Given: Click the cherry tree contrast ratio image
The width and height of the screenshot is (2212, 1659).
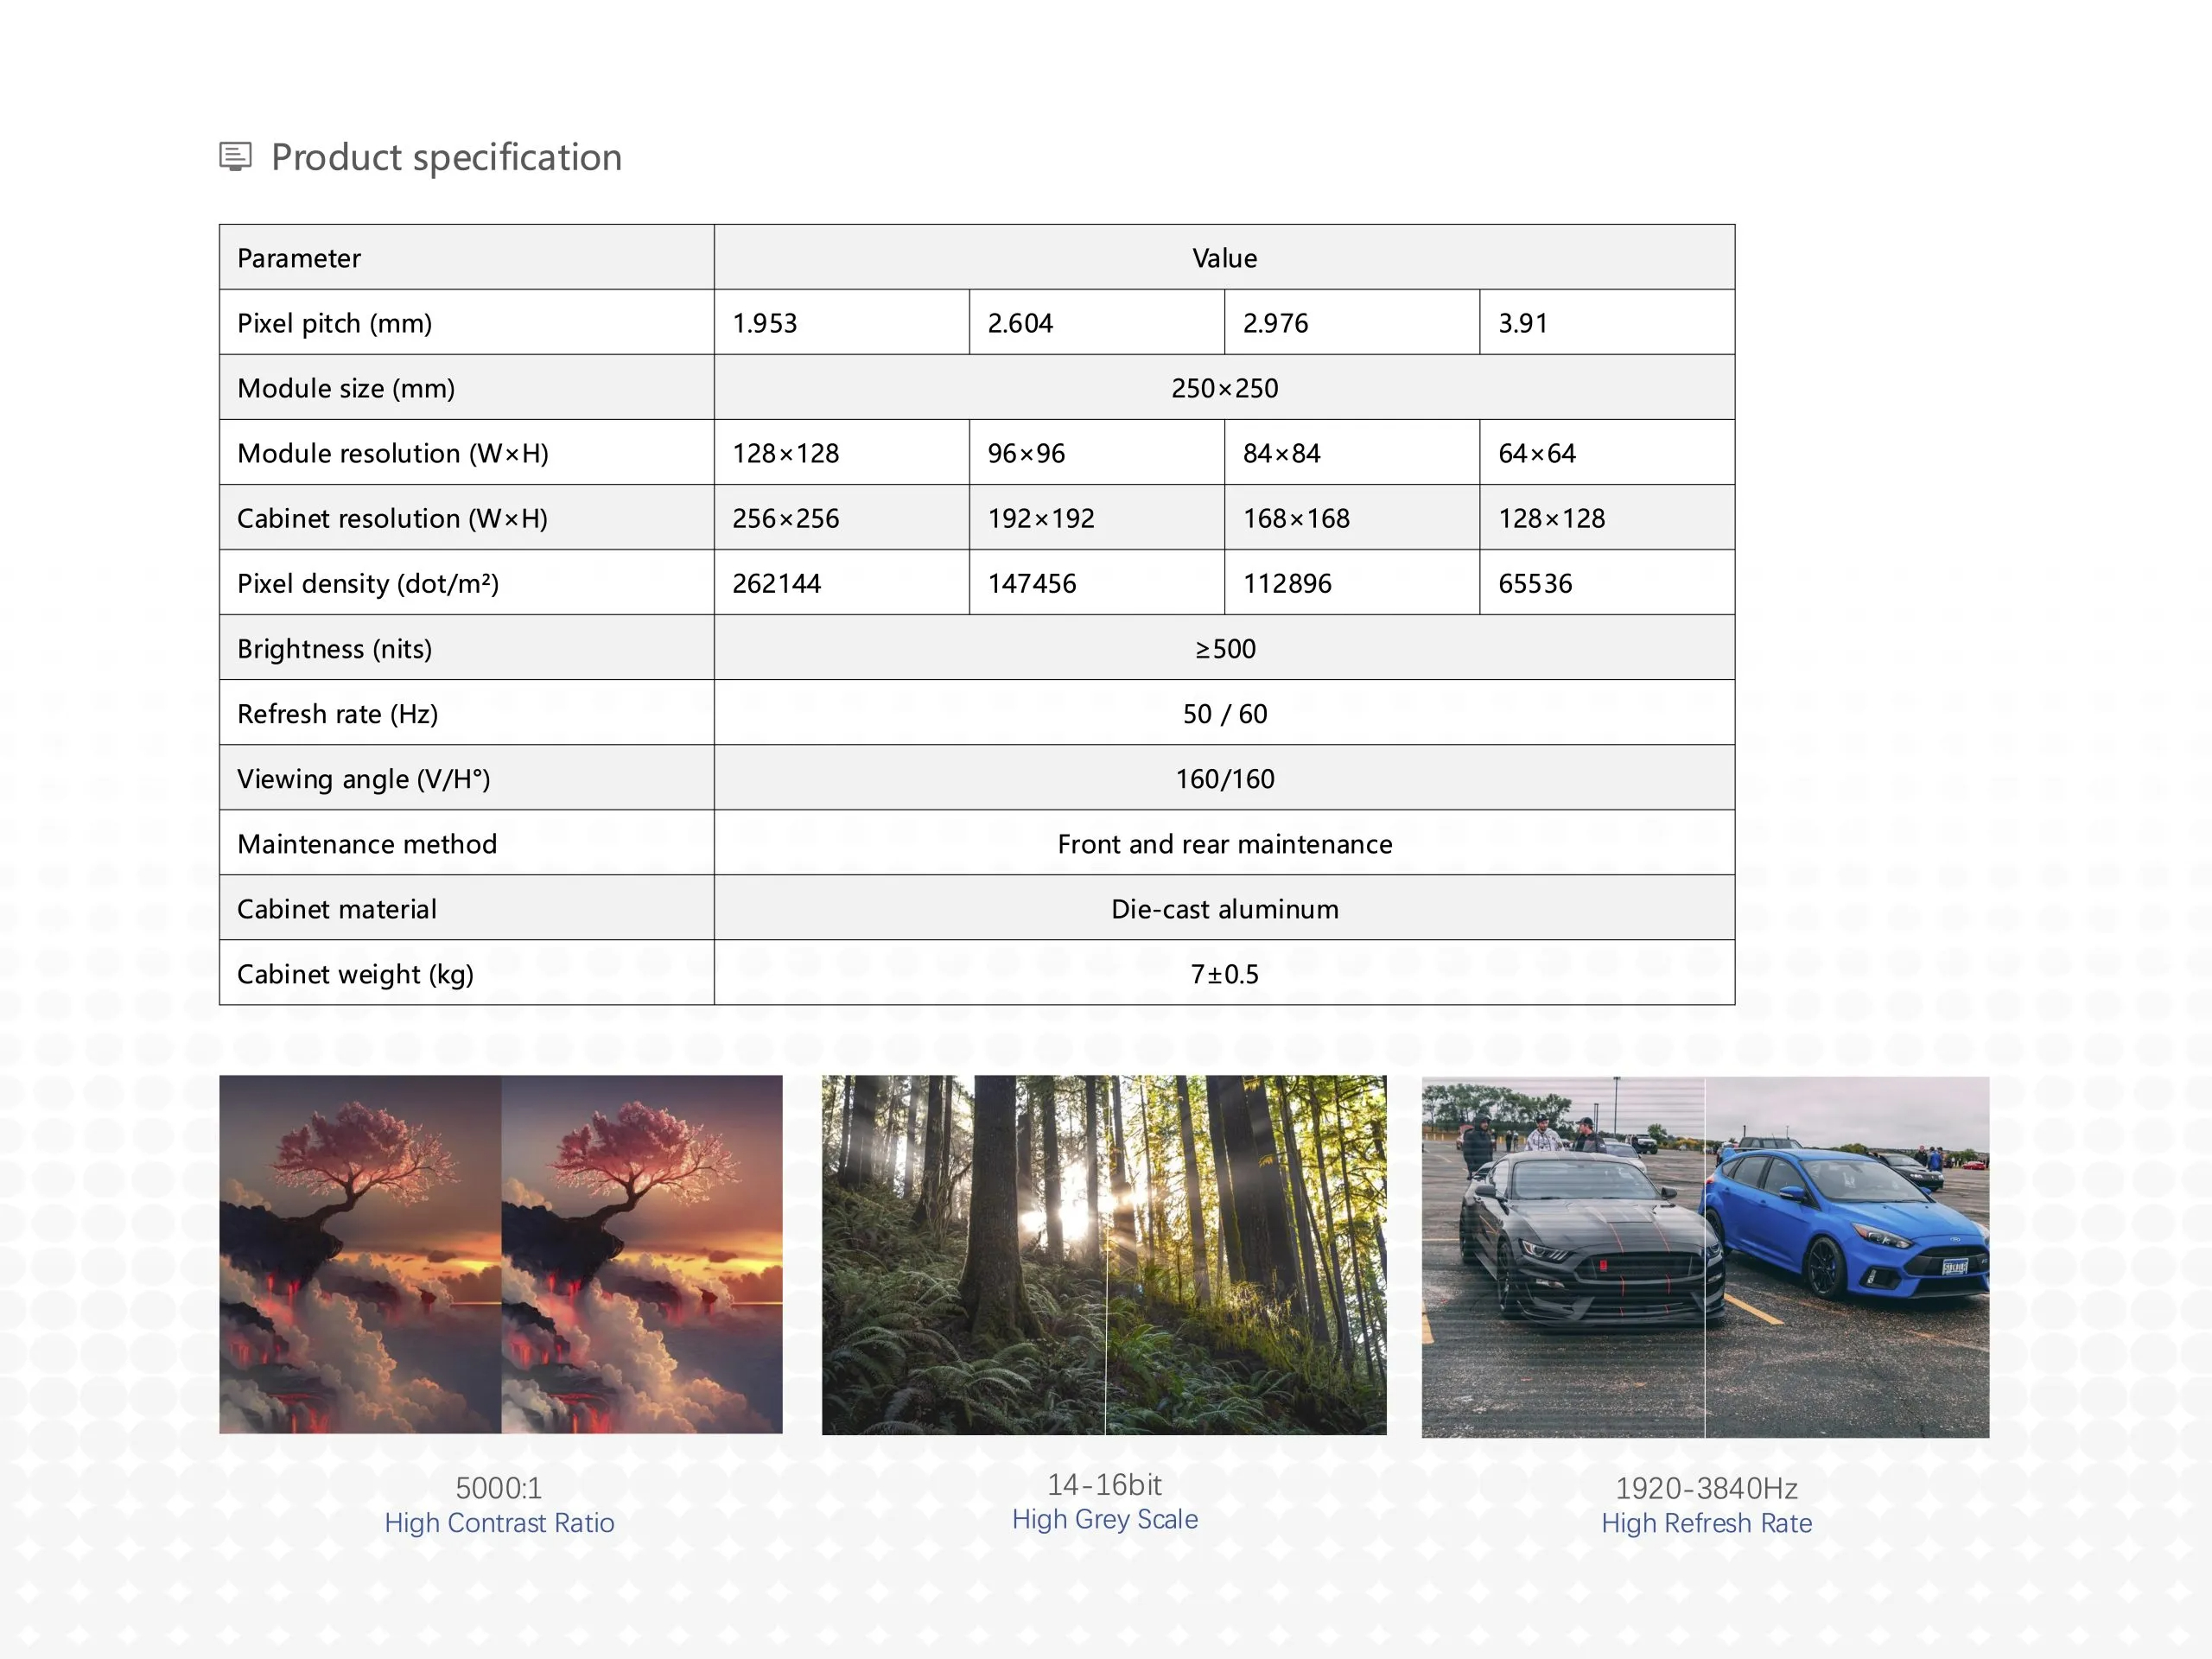Looking at the screenshot, I should [500, 1254].
